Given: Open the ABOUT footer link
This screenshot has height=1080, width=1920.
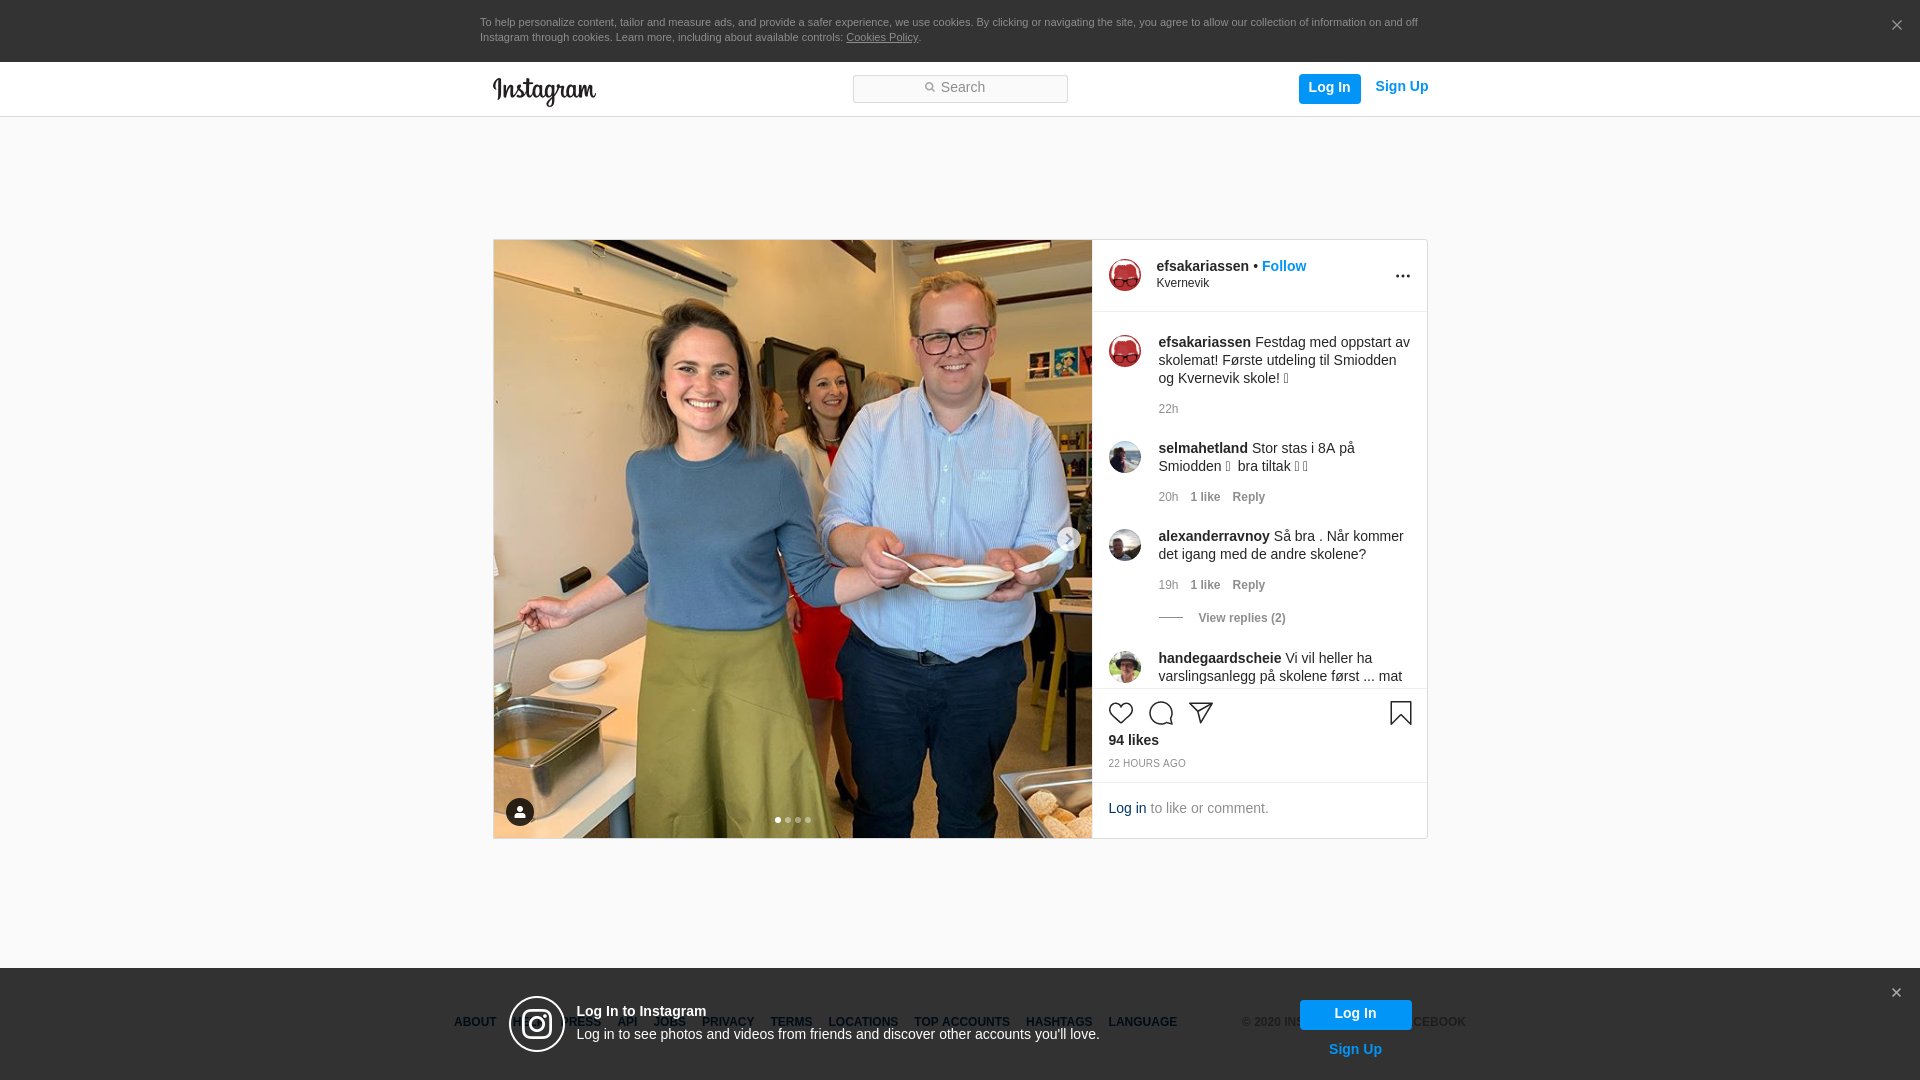Looking at the screenshot, I should pyautogui.click(x=475, y=1022).
